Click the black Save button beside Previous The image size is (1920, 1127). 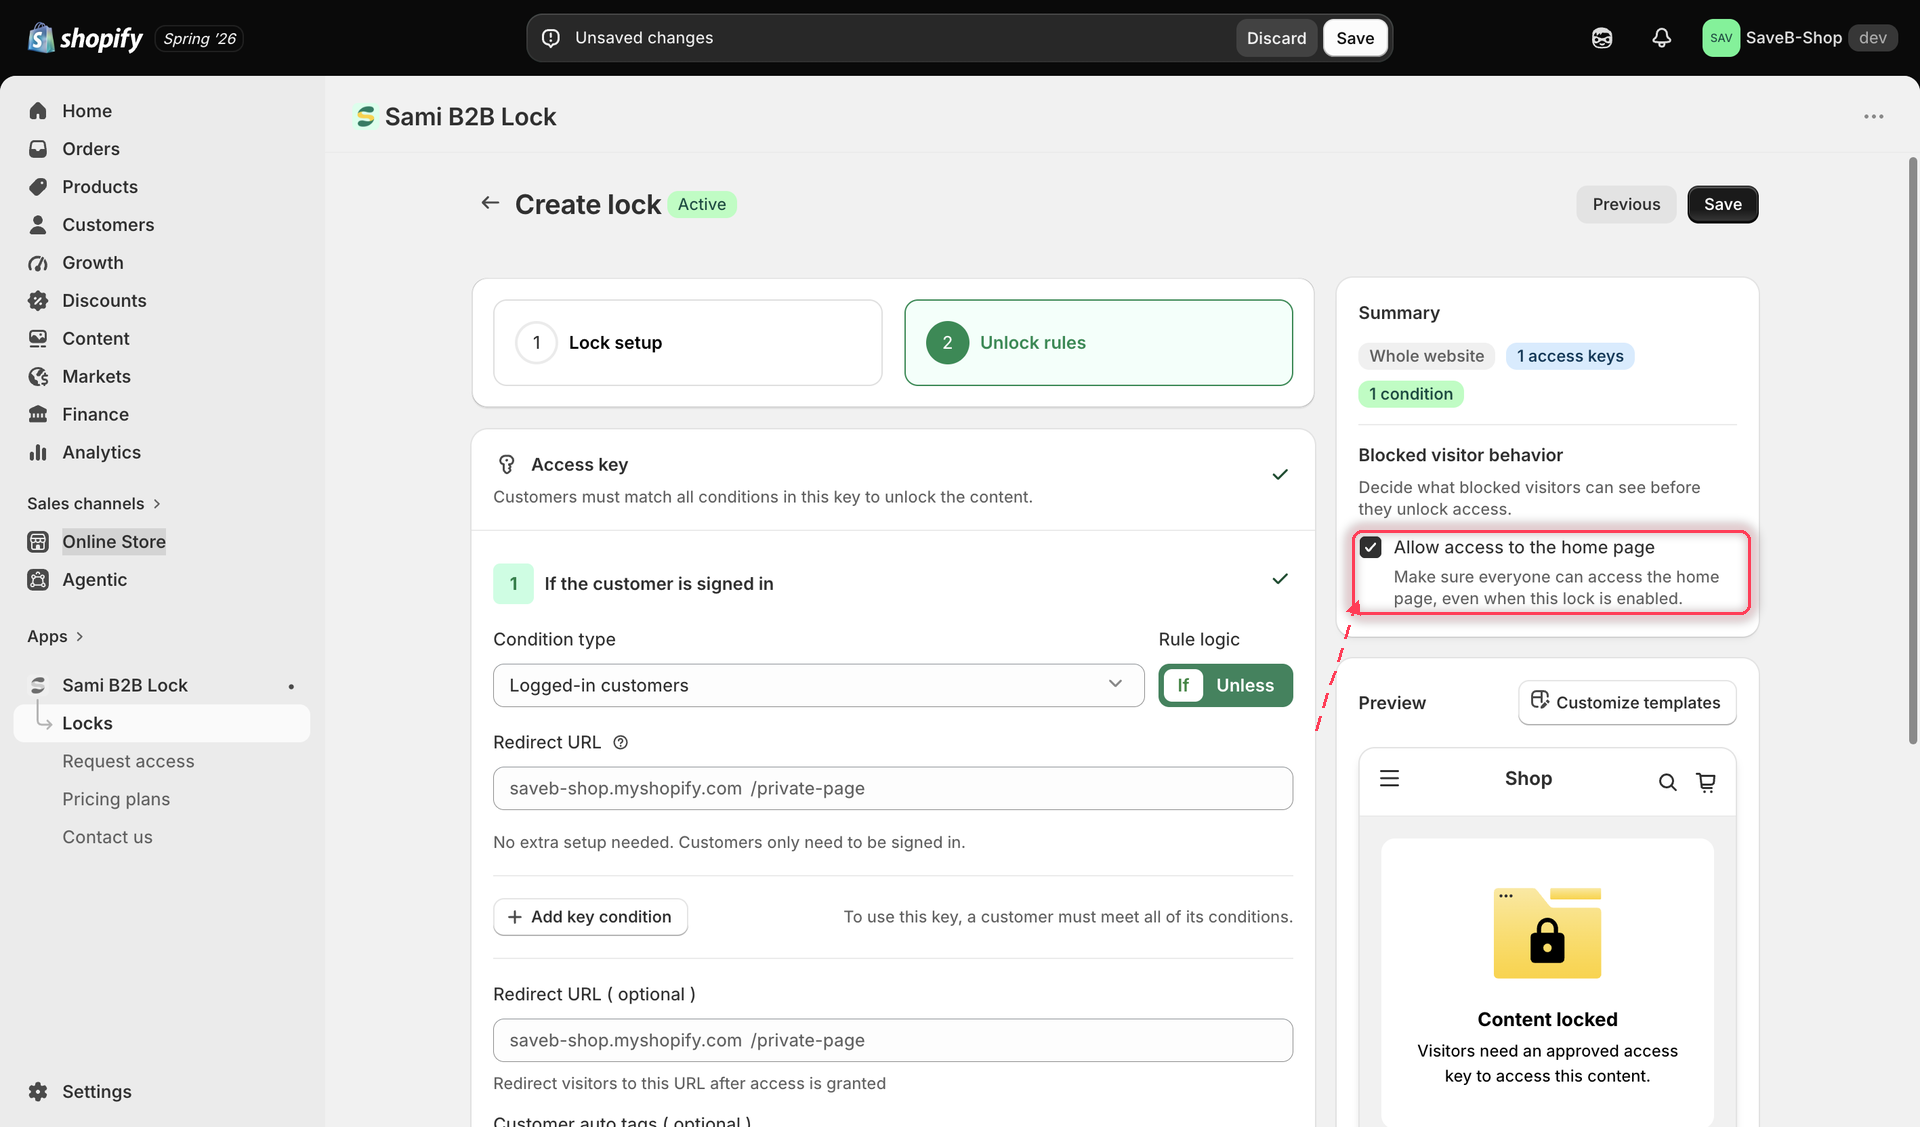(x=1722, y=204)
